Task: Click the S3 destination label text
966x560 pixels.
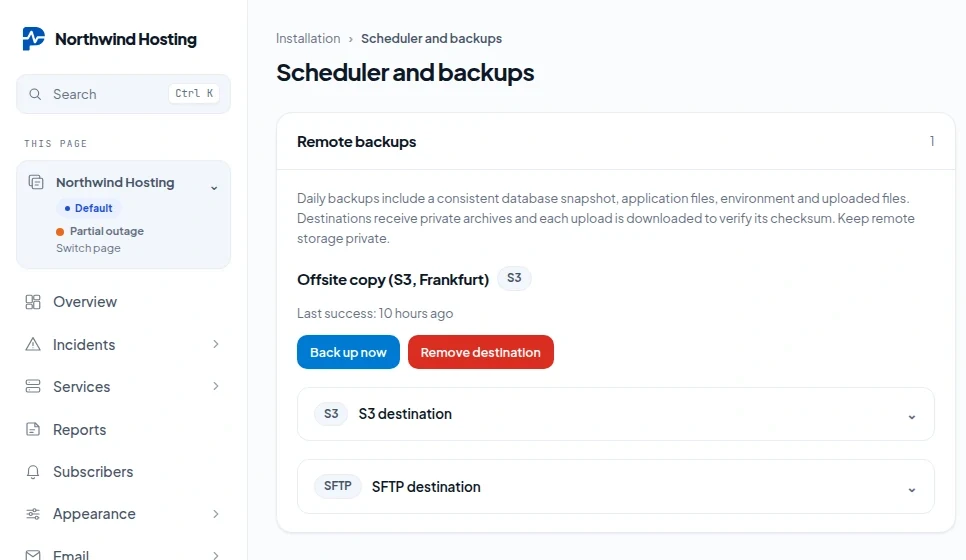Action: click(x=405, y=414)
